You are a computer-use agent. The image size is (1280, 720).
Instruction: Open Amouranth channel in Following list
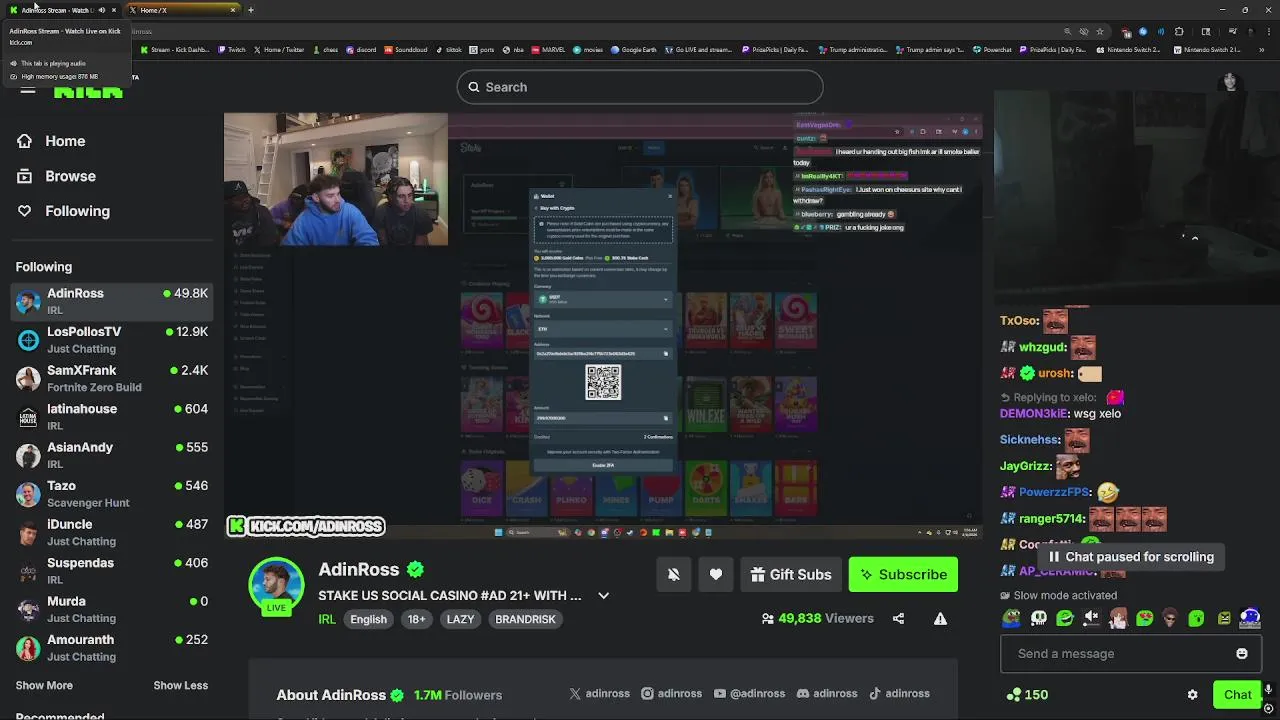click(x=112, y=647)
